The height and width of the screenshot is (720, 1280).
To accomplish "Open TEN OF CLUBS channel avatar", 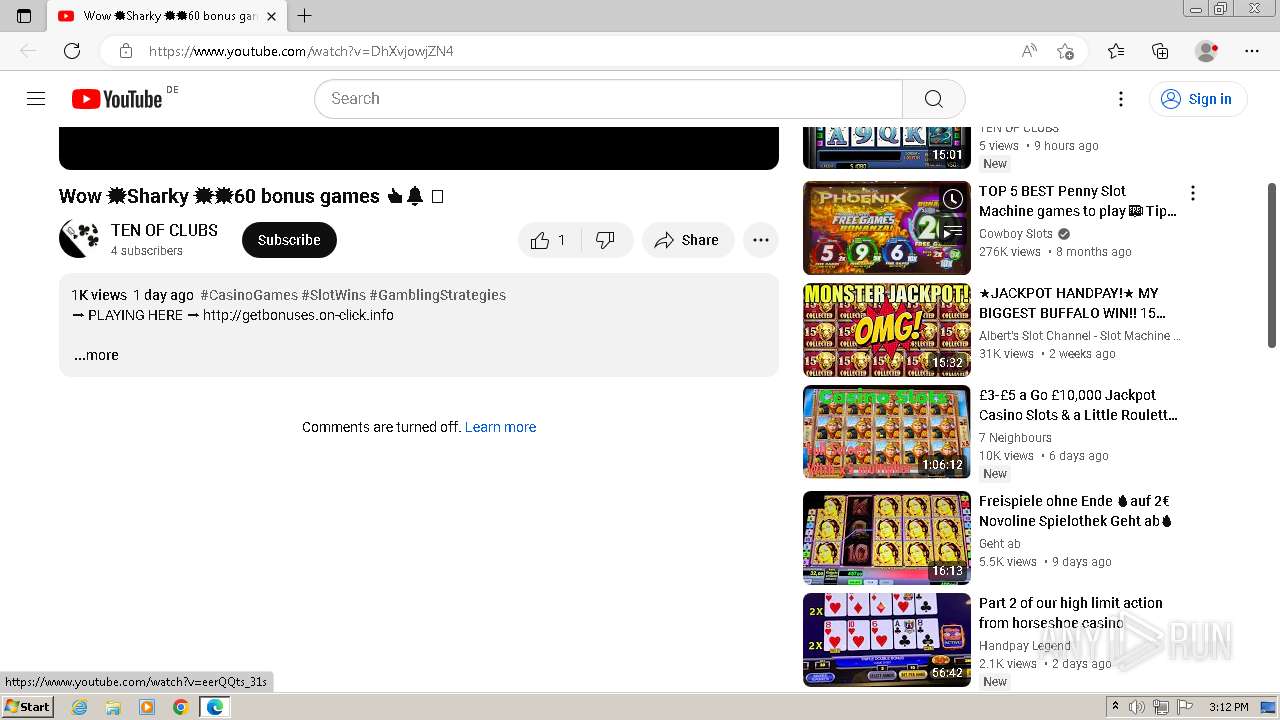I will pos(79,239).
